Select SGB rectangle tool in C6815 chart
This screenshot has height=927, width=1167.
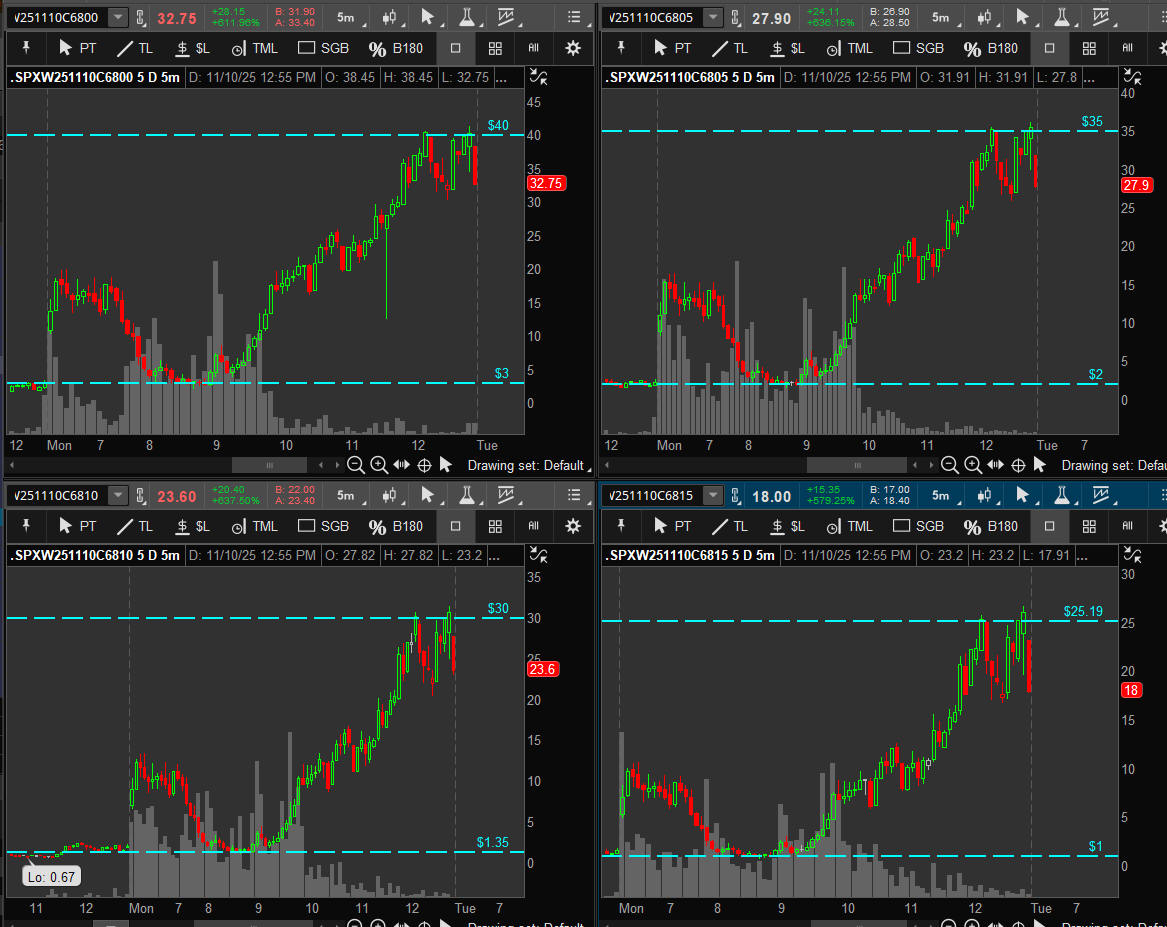point(918,526)
